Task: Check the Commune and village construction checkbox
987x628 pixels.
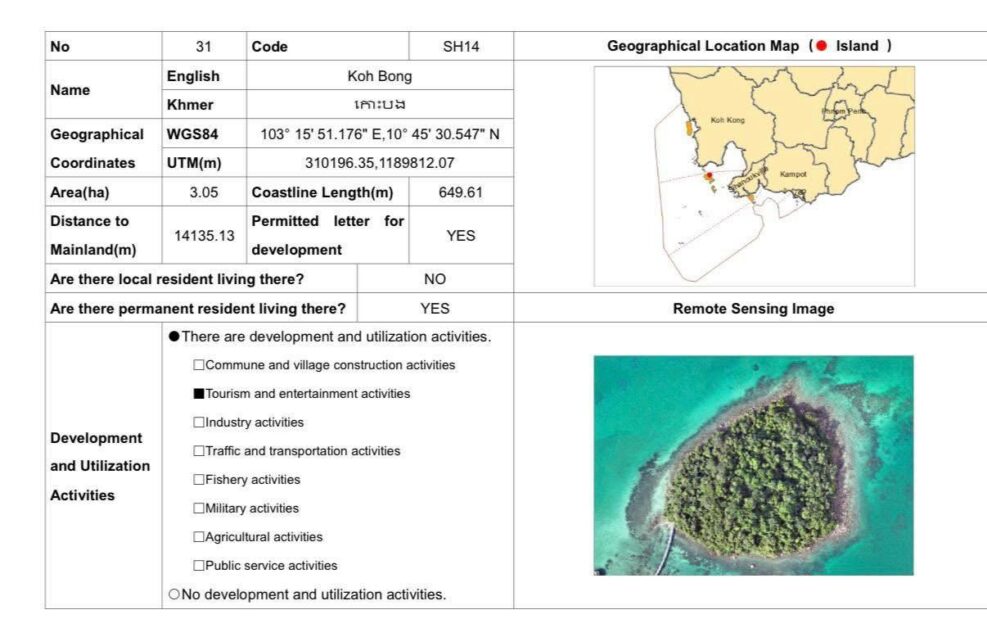Action: (199, 365)
